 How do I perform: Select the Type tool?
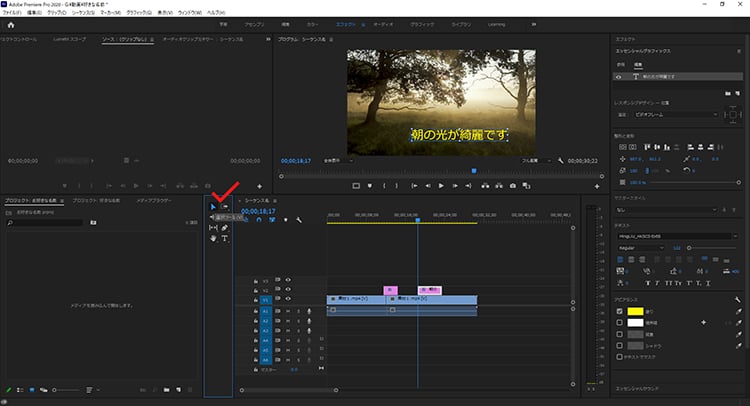coord(224,239)
